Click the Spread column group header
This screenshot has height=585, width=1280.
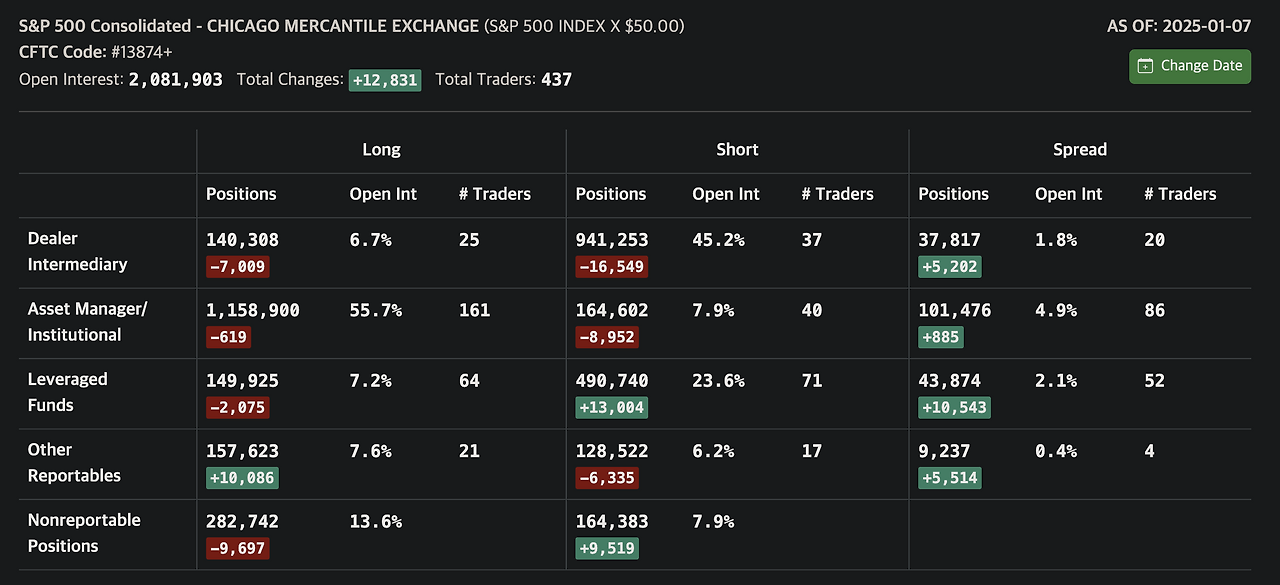click(1080, 149)
